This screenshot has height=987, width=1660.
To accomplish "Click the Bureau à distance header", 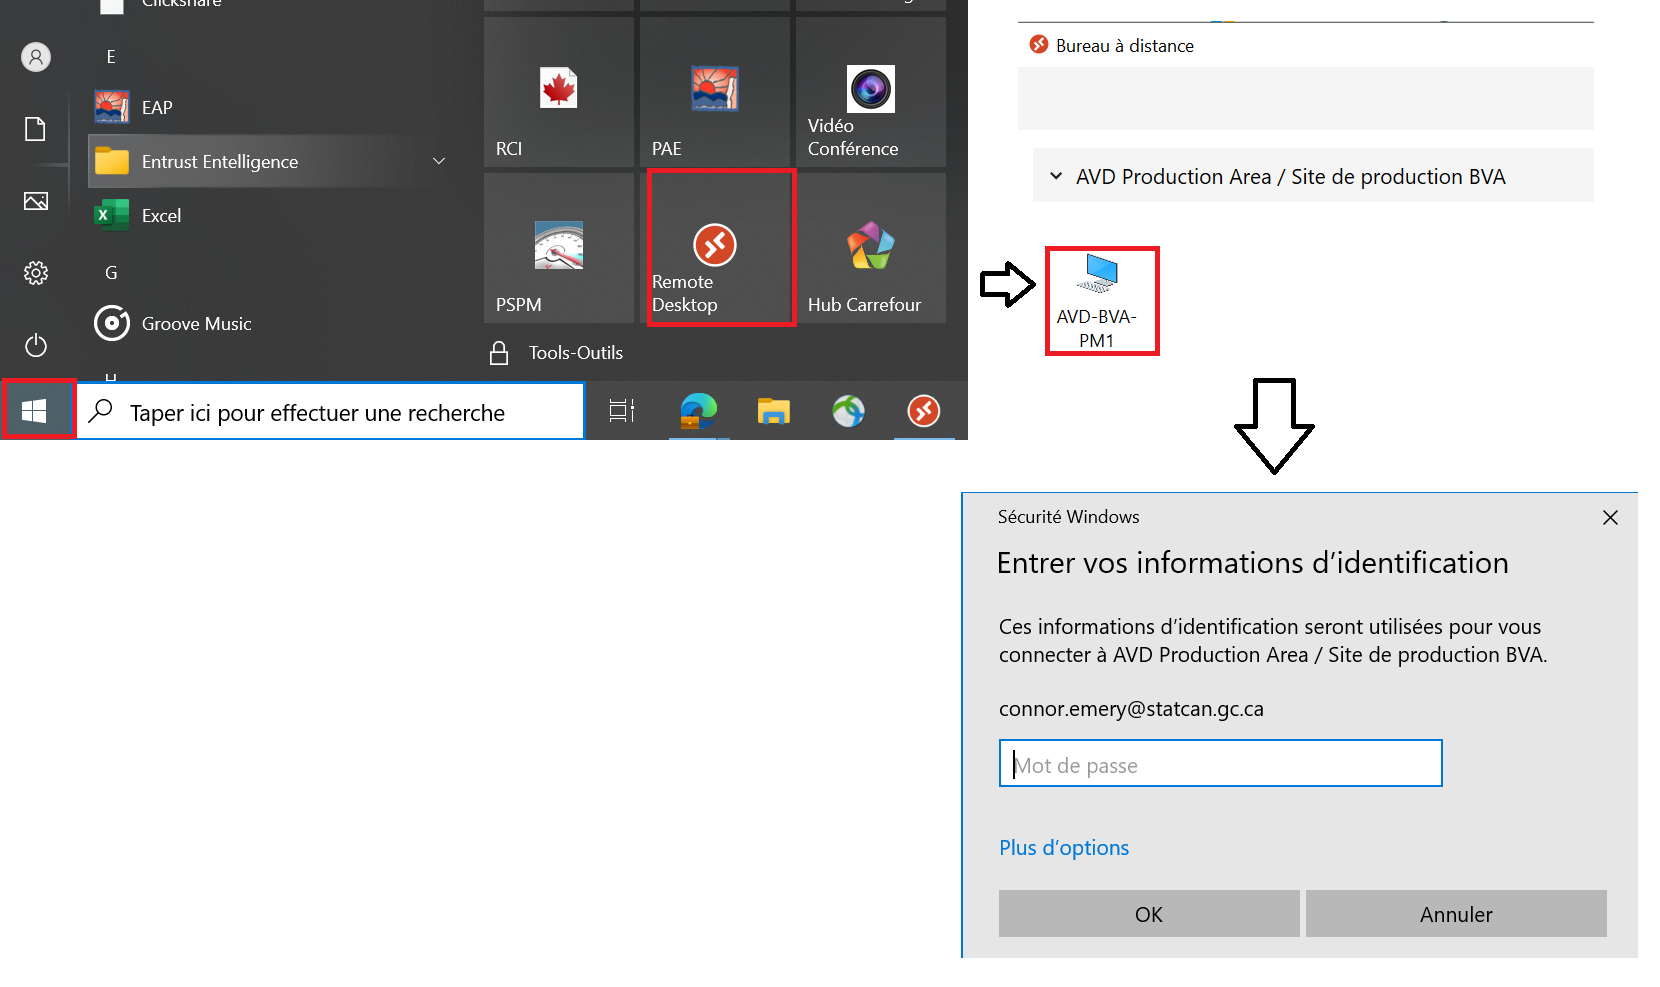I will click(1124, 46).
